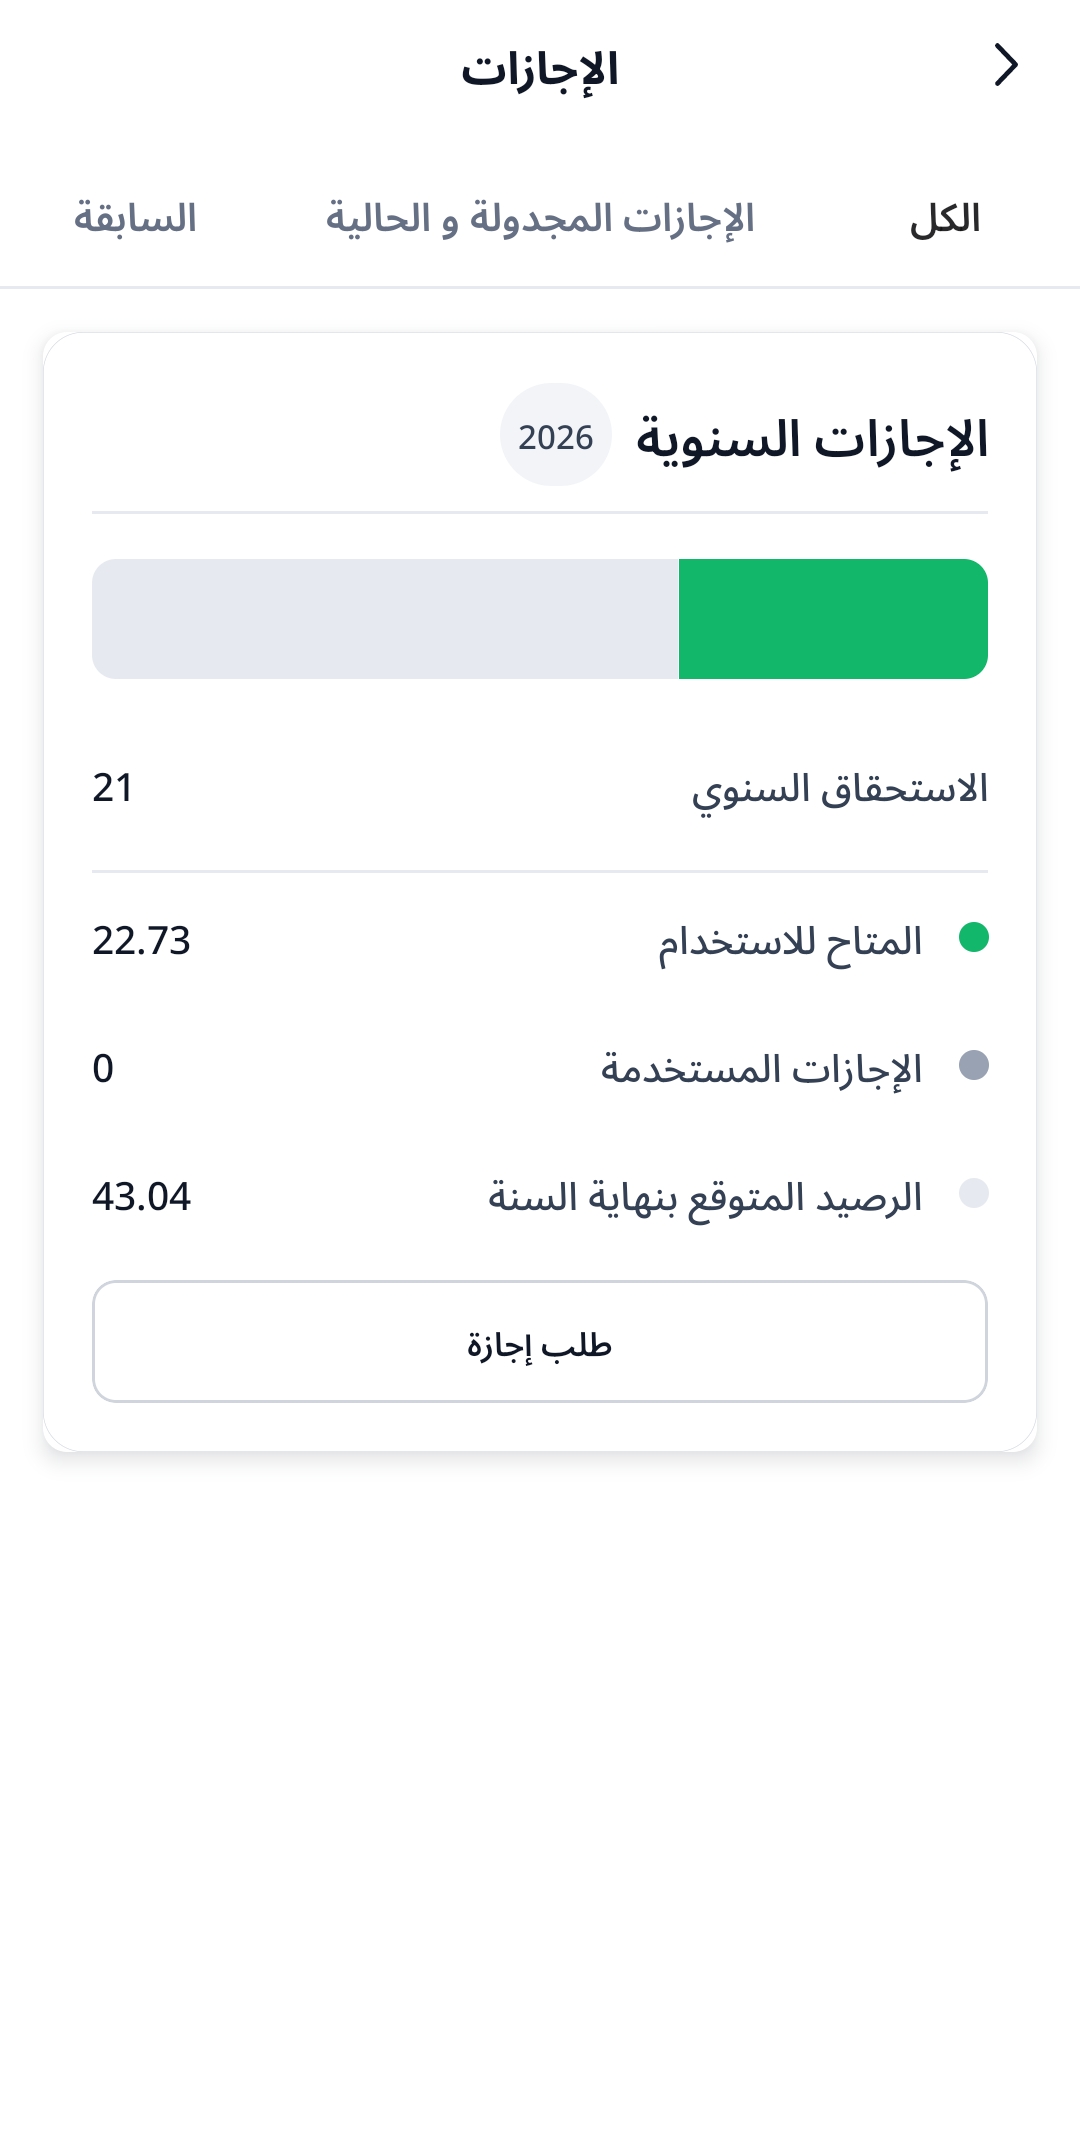Open the السابقة tab
The width and height of the screenshot is (1080, 2130).
coord(135,219)
